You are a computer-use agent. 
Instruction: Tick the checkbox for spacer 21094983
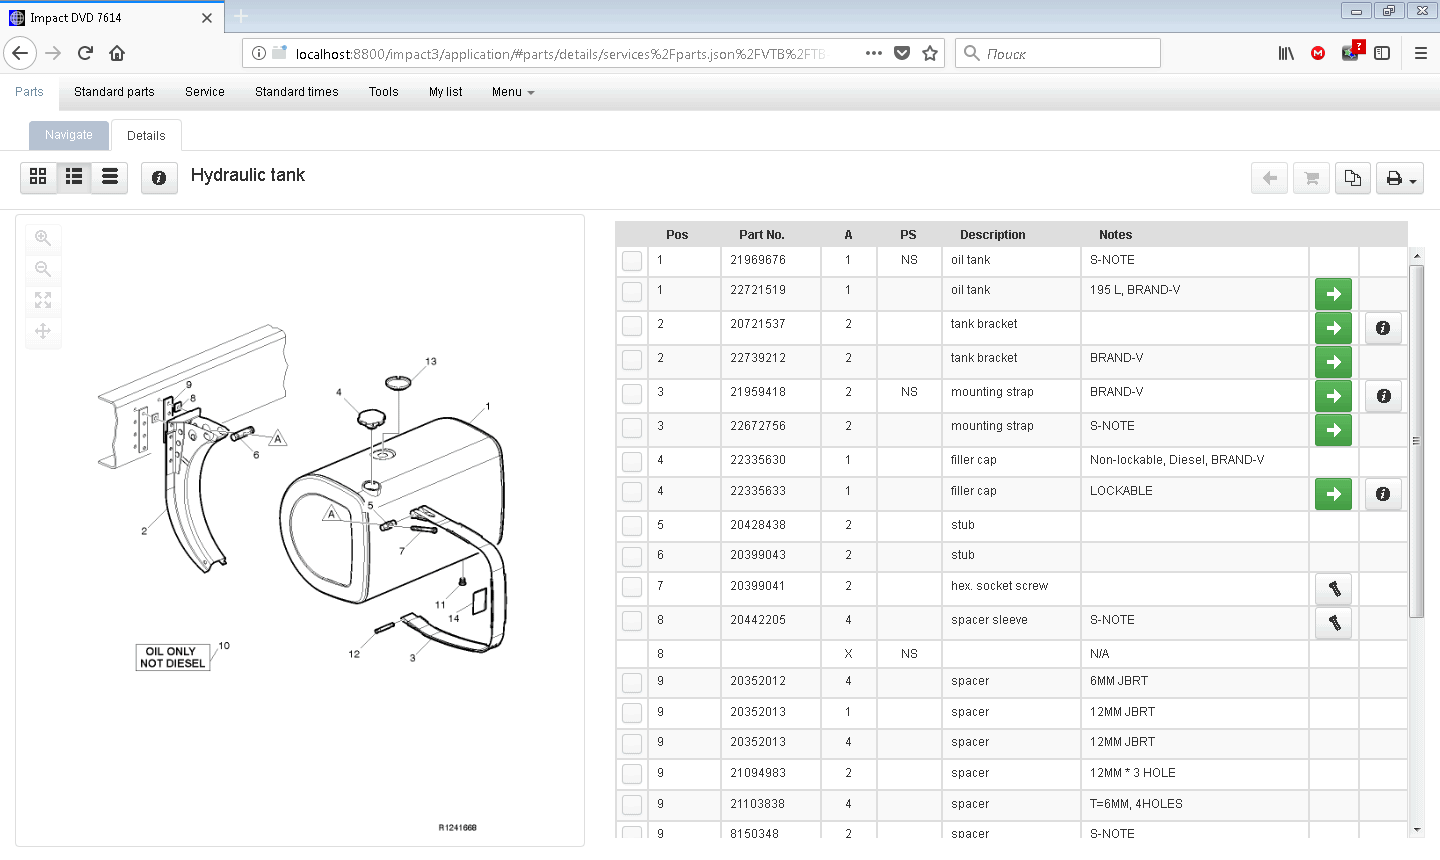point(631,773)
